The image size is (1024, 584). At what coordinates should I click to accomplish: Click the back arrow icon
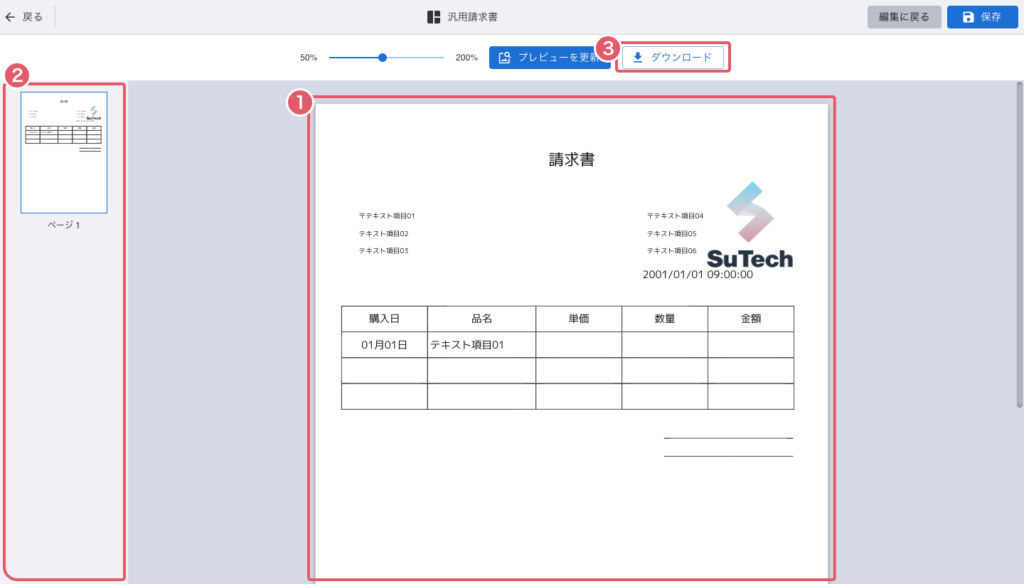tap(10, 17)
